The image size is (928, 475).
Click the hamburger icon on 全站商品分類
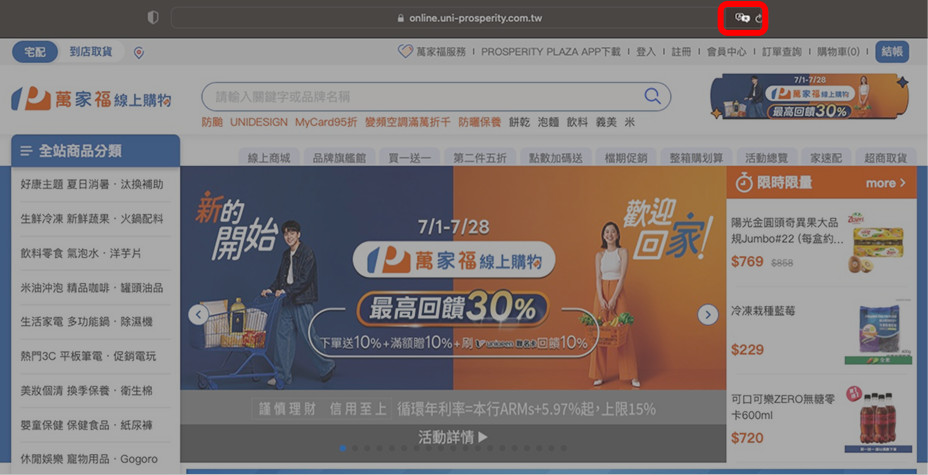click(26, 151)
